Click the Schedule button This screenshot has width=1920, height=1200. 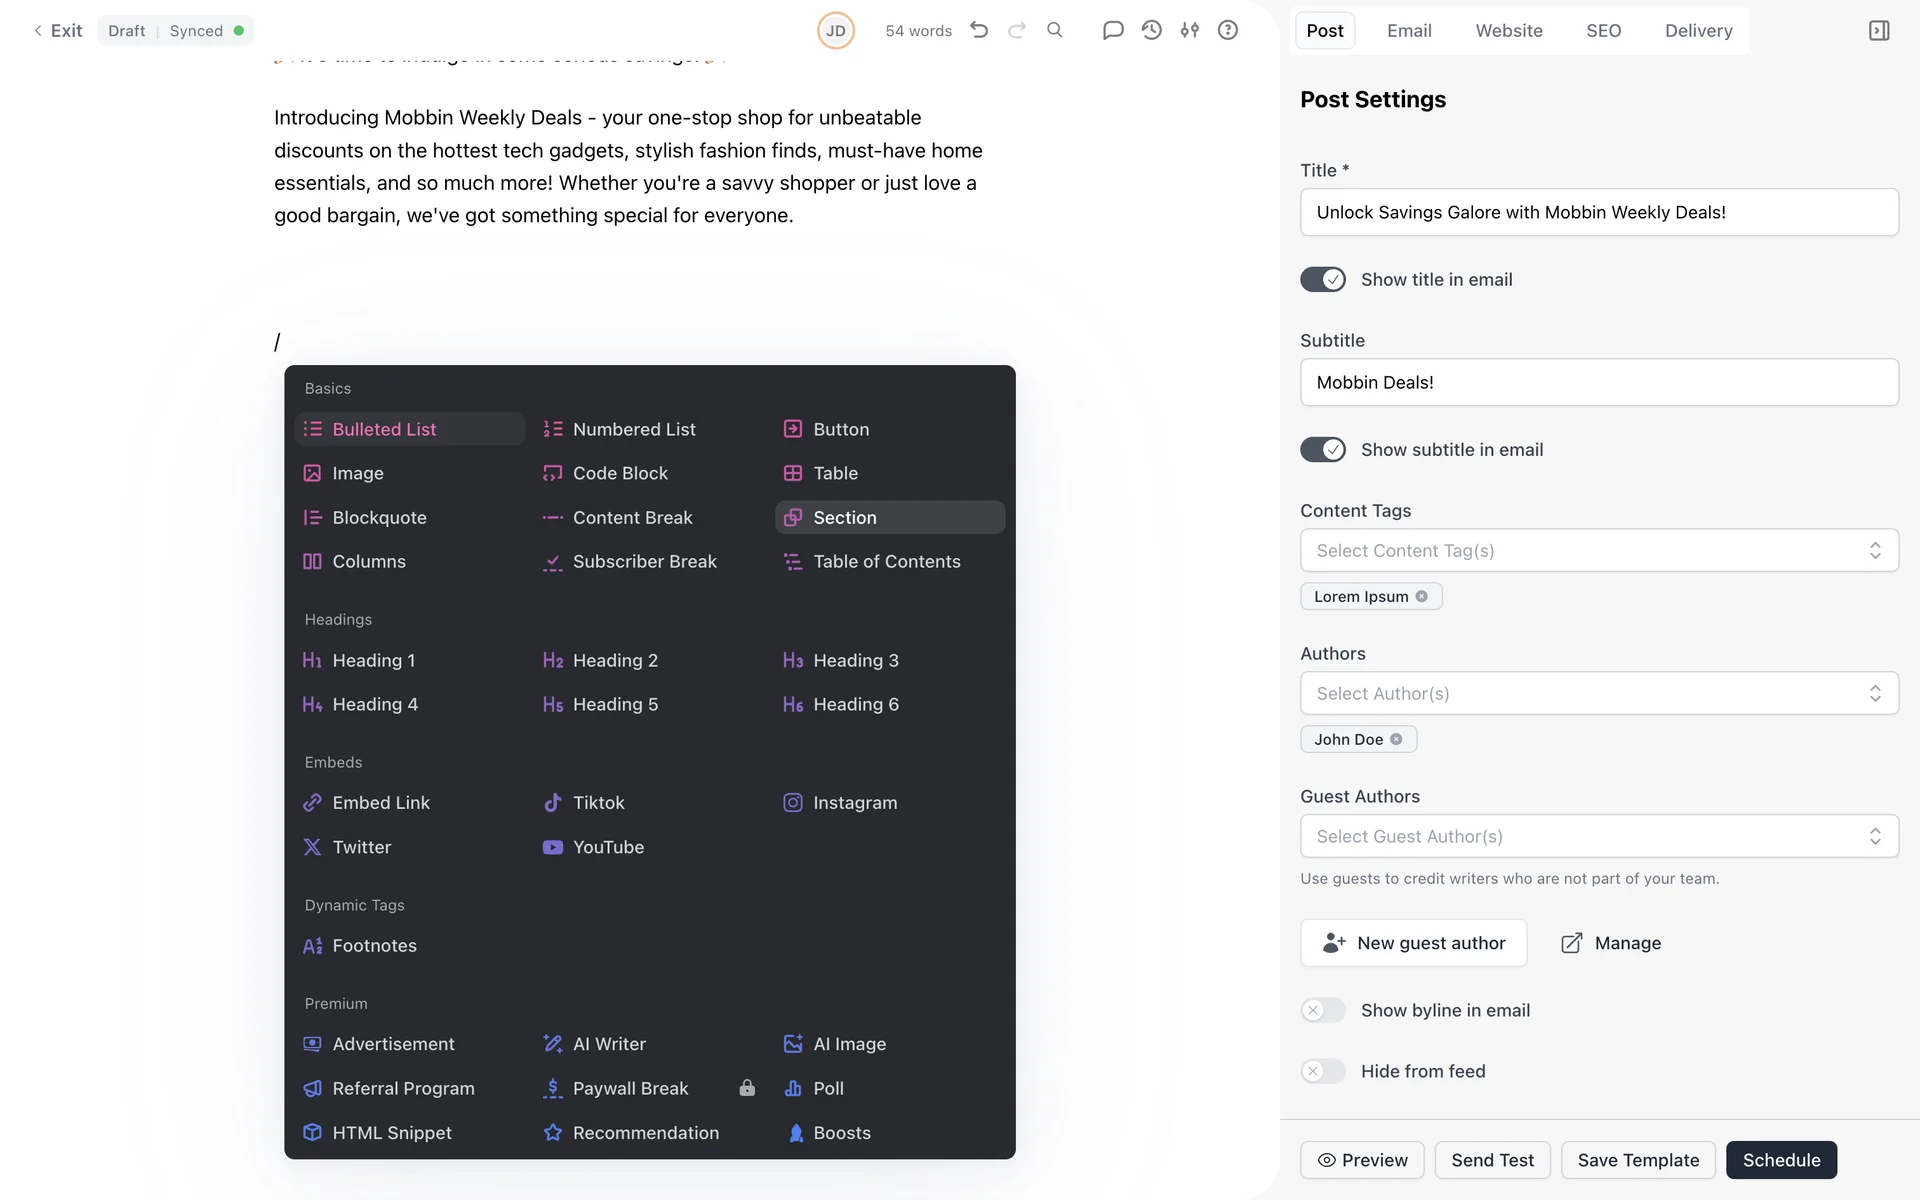click(1780, 1160)
